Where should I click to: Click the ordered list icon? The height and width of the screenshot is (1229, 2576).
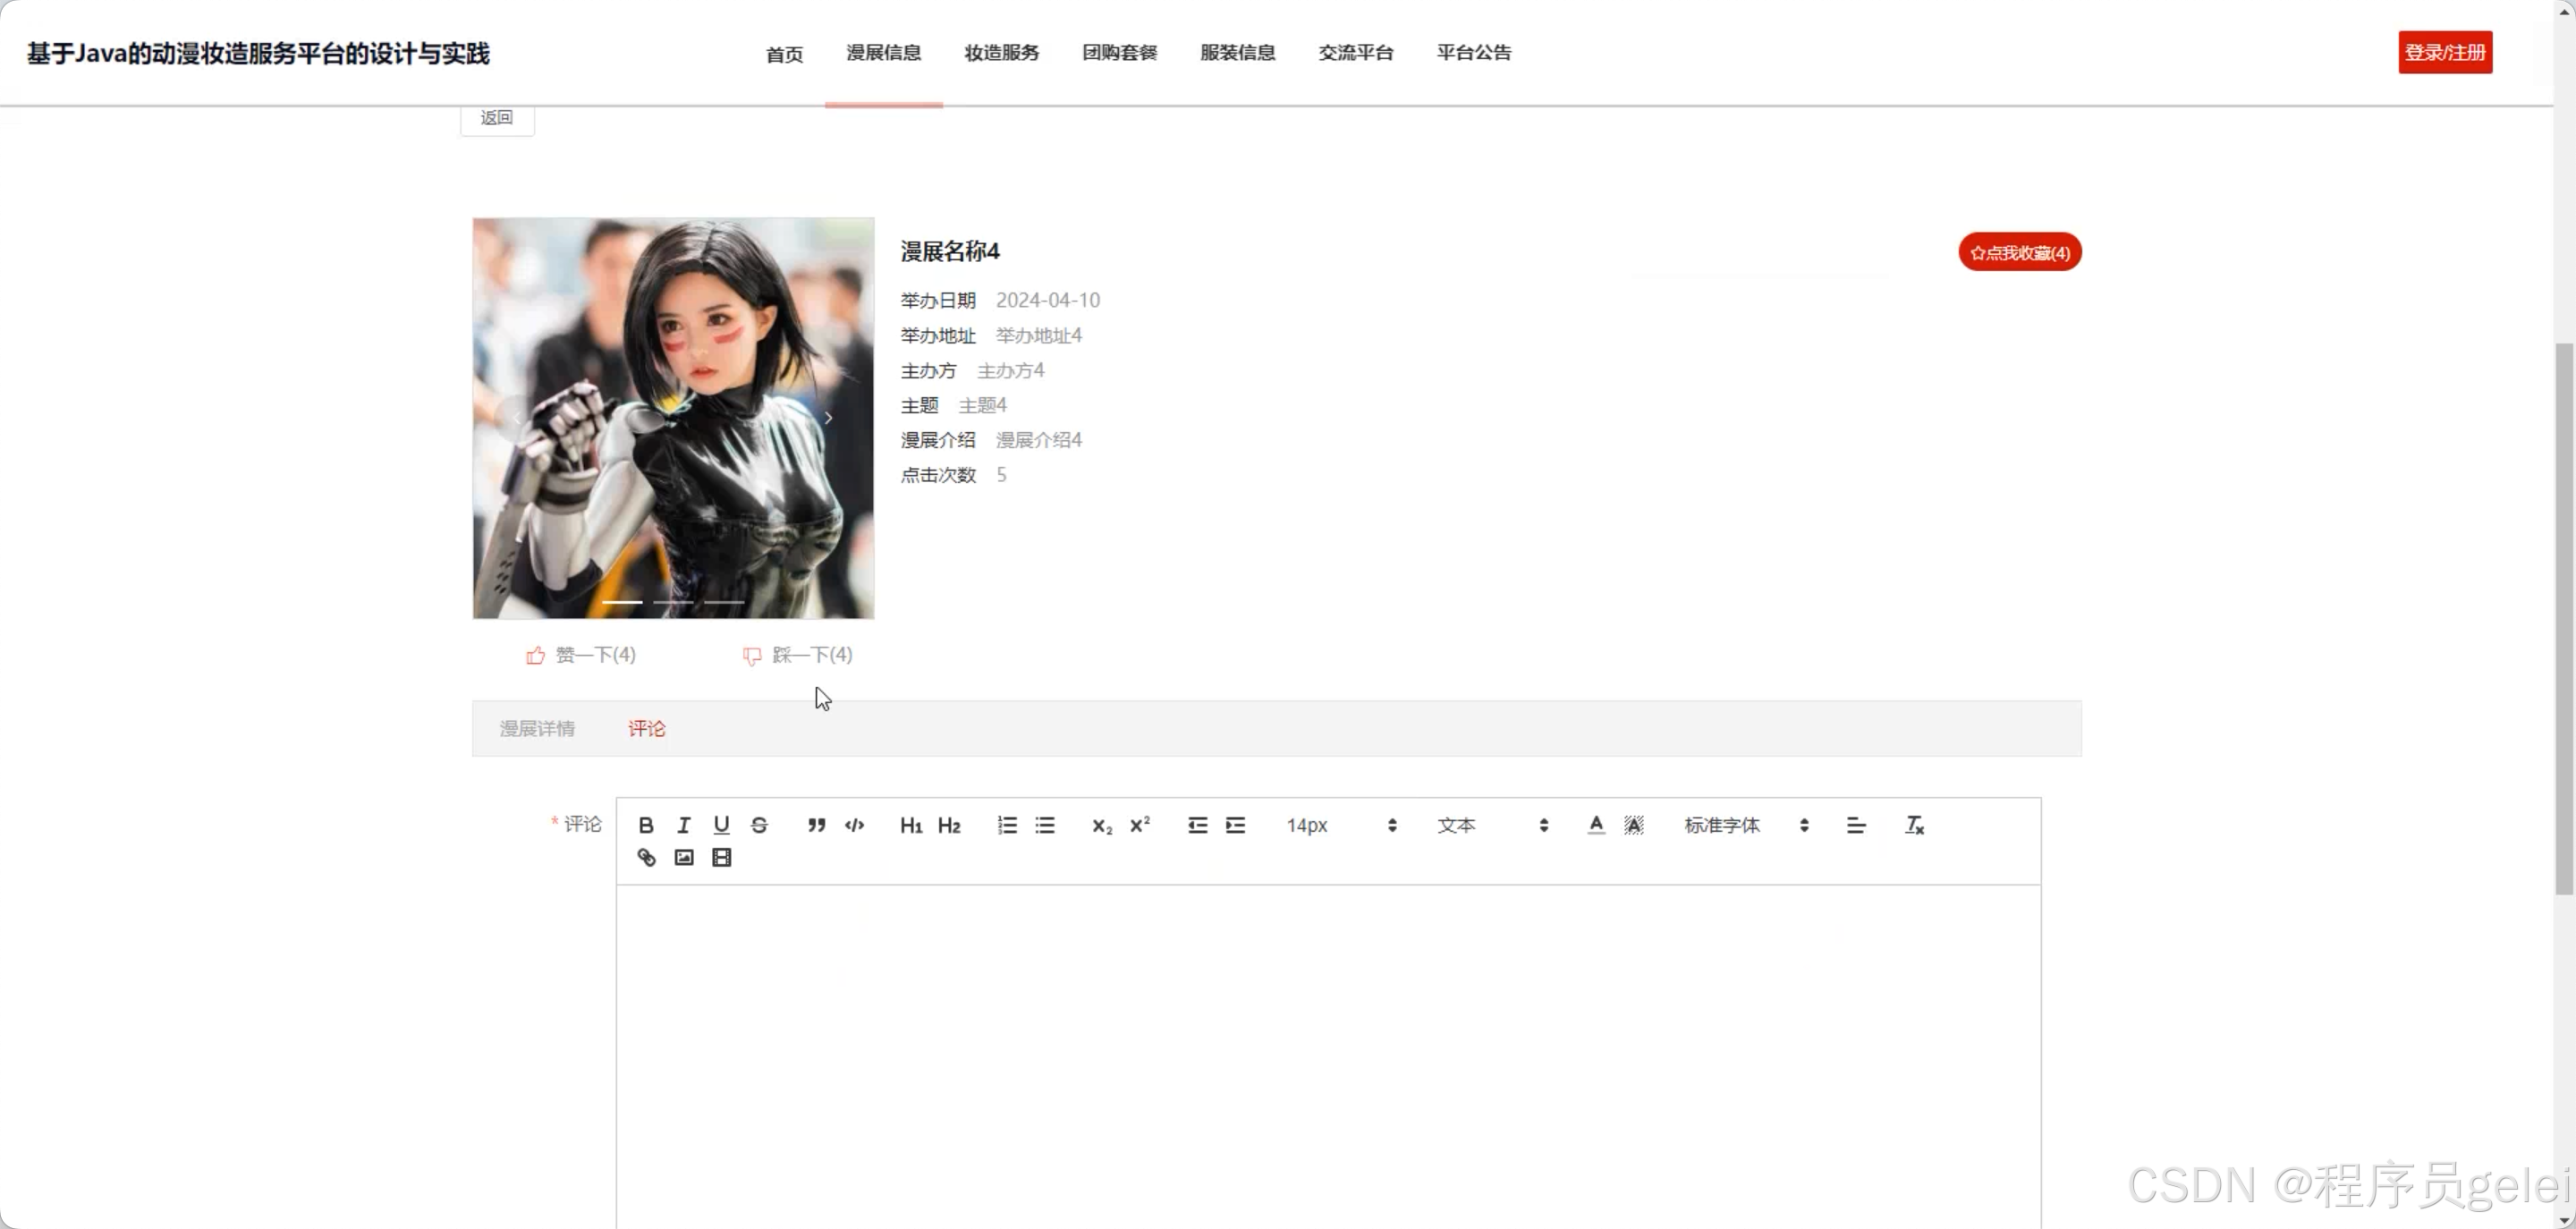coord(1007,825)
